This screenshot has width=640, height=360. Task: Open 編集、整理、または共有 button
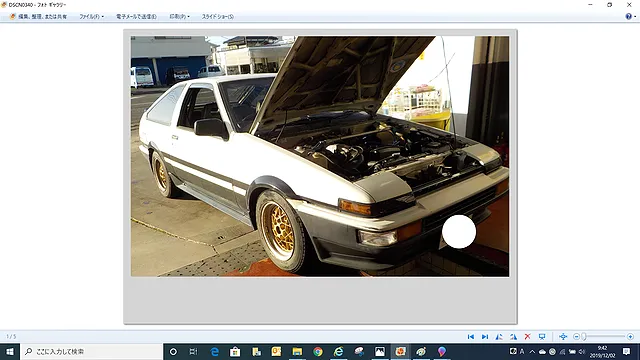(38, 17)
